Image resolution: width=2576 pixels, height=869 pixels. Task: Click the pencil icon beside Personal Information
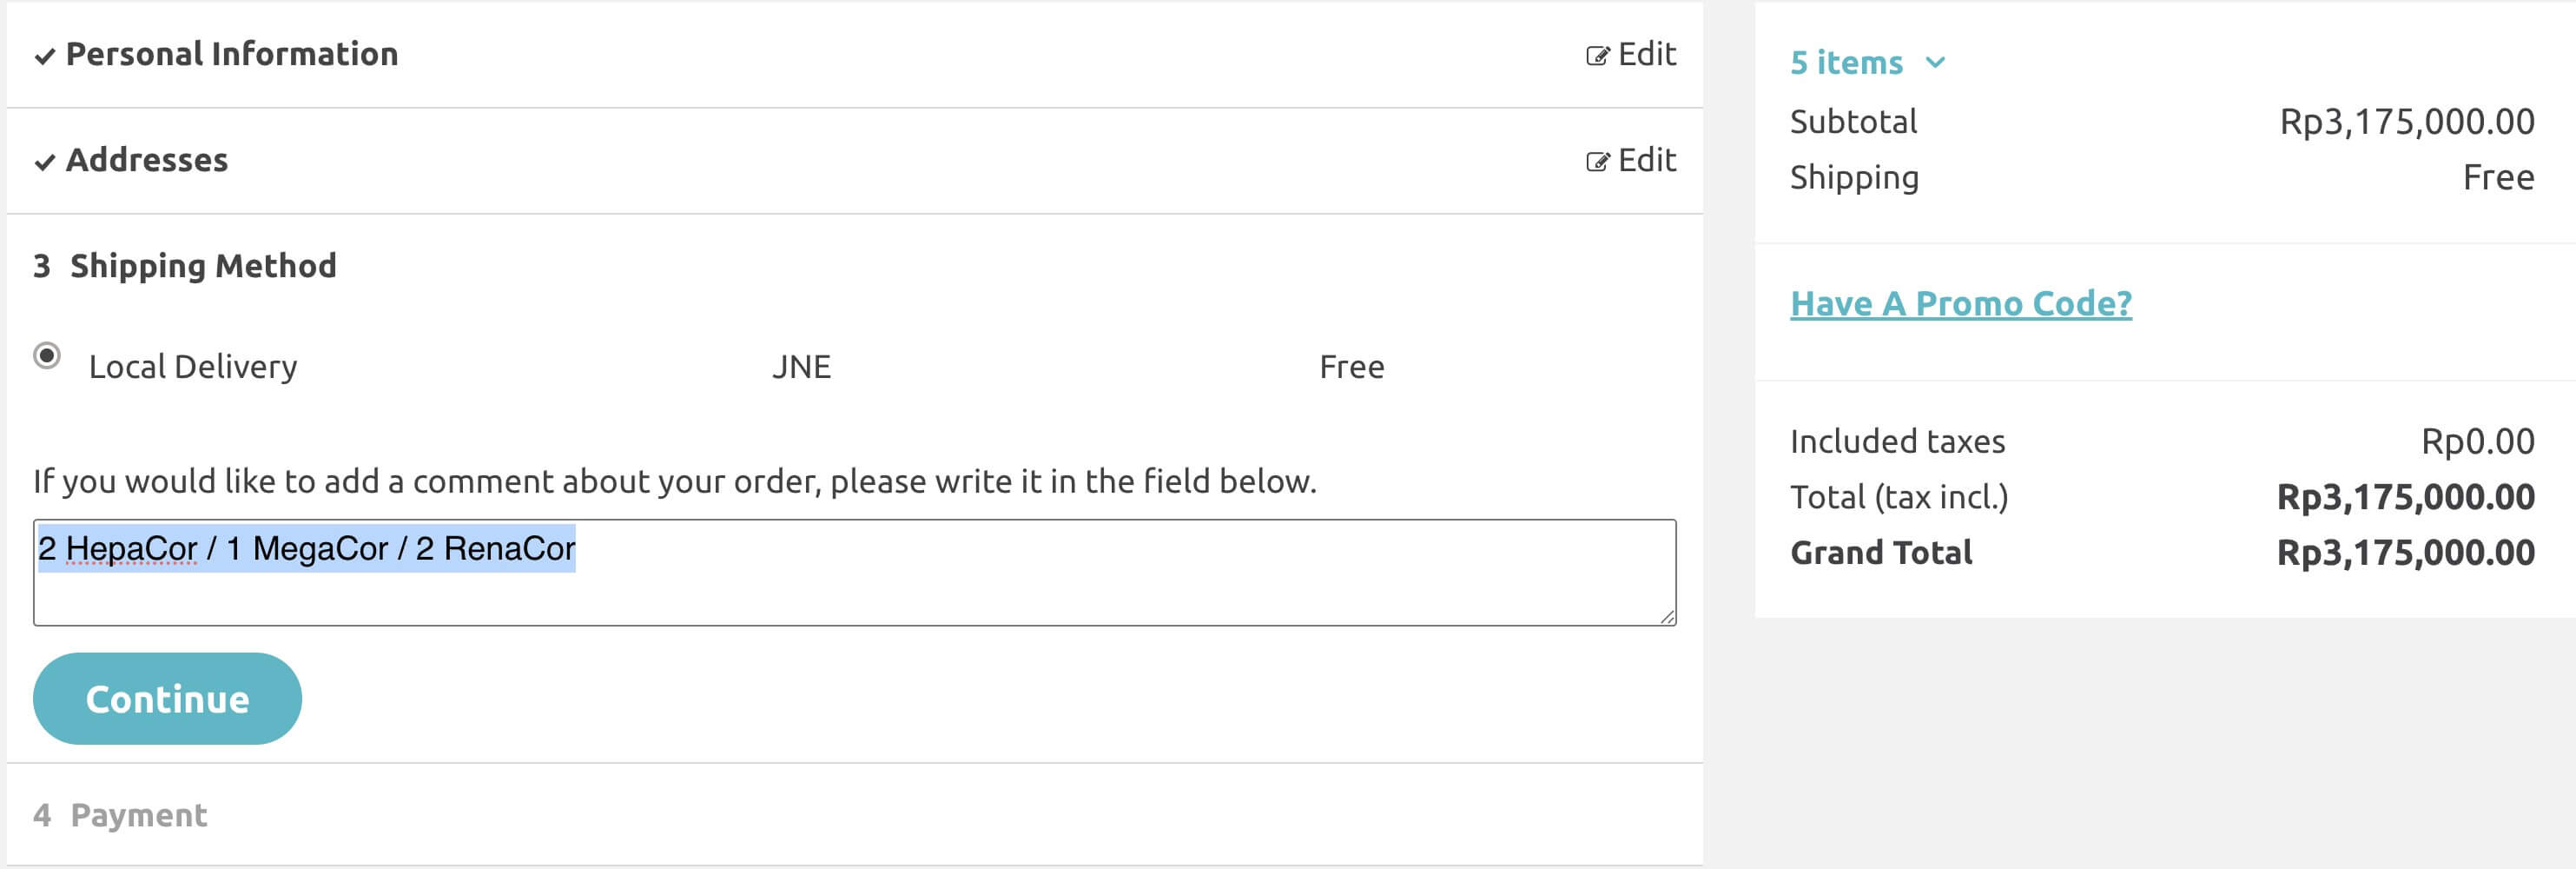coord(1597,56)
